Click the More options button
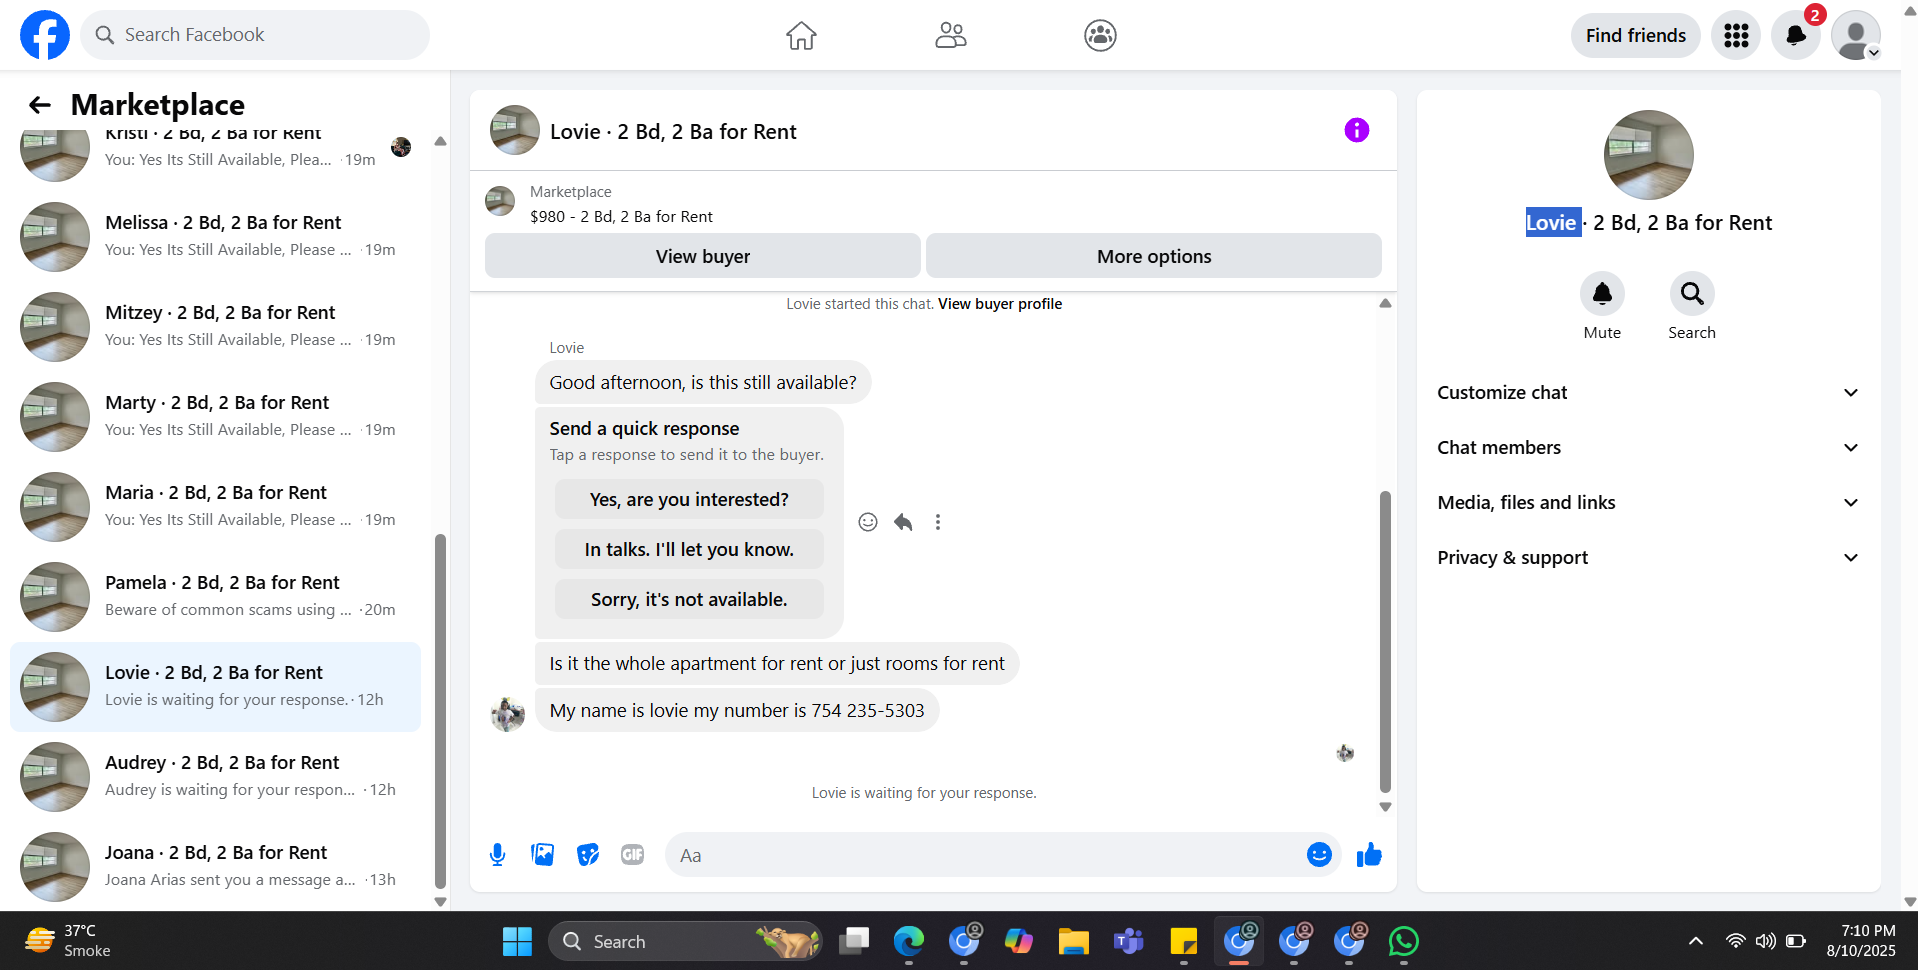 tap(1154, 256)
